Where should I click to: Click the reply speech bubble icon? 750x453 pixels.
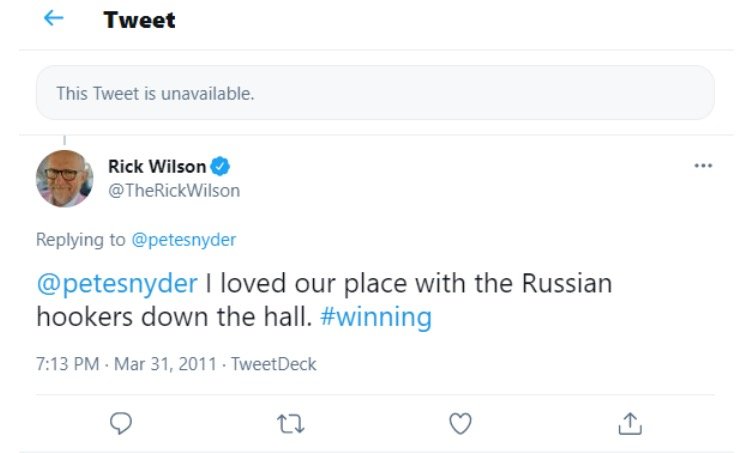(x=121, y=424)
